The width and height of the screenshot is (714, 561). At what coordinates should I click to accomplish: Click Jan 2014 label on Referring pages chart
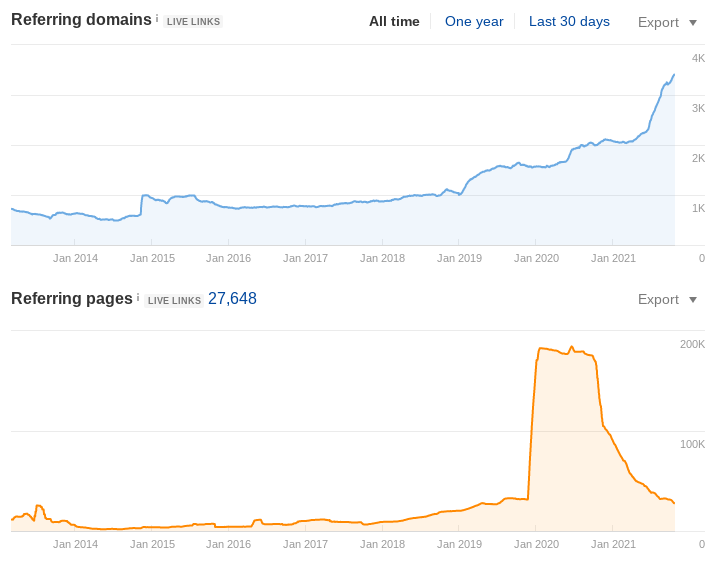[75, 544]
